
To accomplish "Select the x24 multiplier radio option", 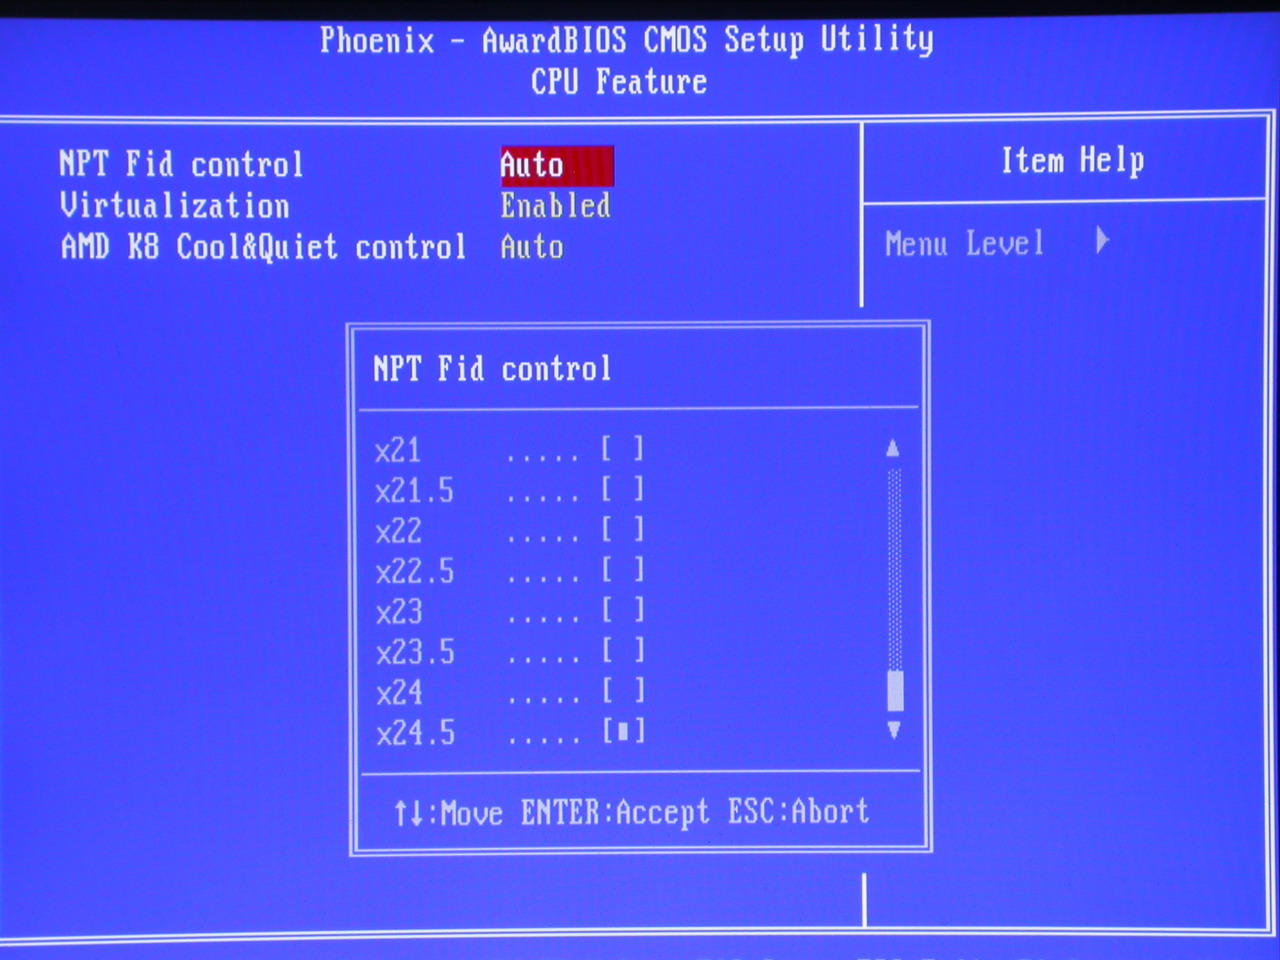I will pyautogui.click(x=622, y=691).
